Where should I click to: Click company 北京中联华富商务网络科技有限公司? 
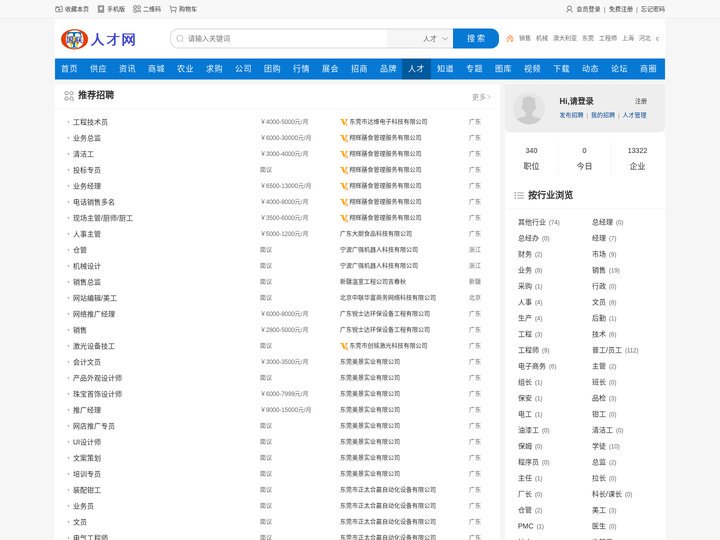388,298
